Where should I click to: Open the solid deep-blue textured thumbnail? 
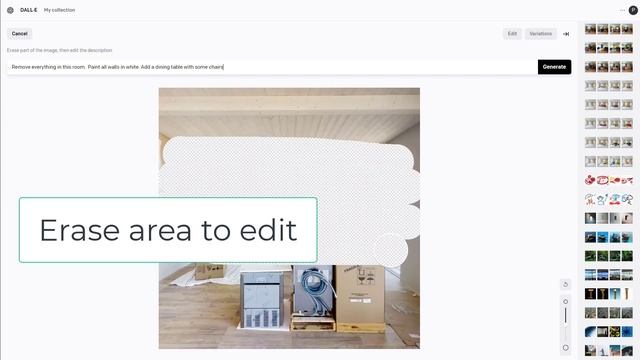coord(627,331)
